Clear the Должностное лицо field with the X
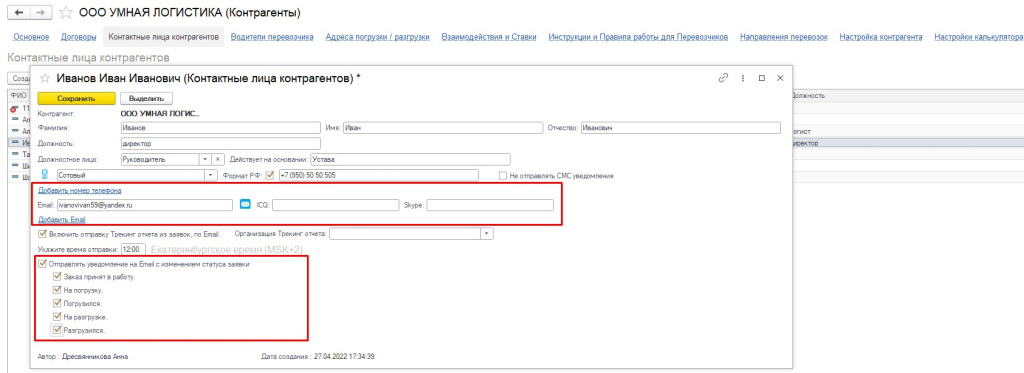 (x=219, y=159)
